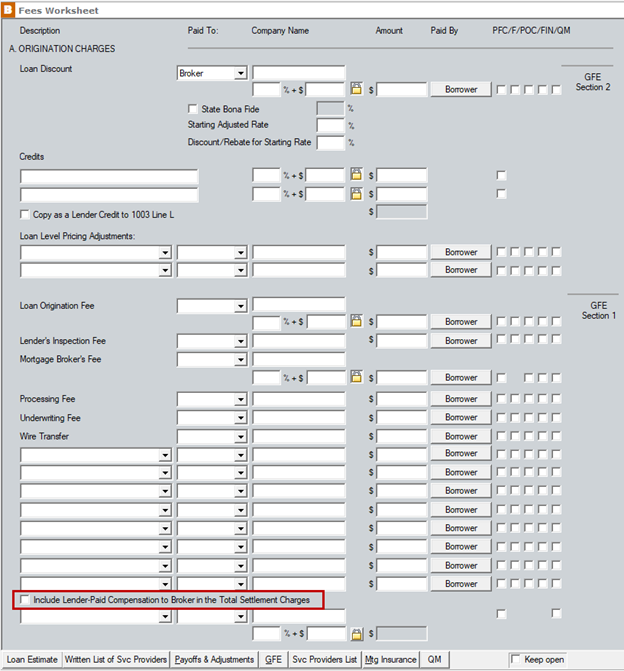The image size is (624, 671).
Task: Click the lock icon on the first Credits line
Action: click(x=355, y=176)
